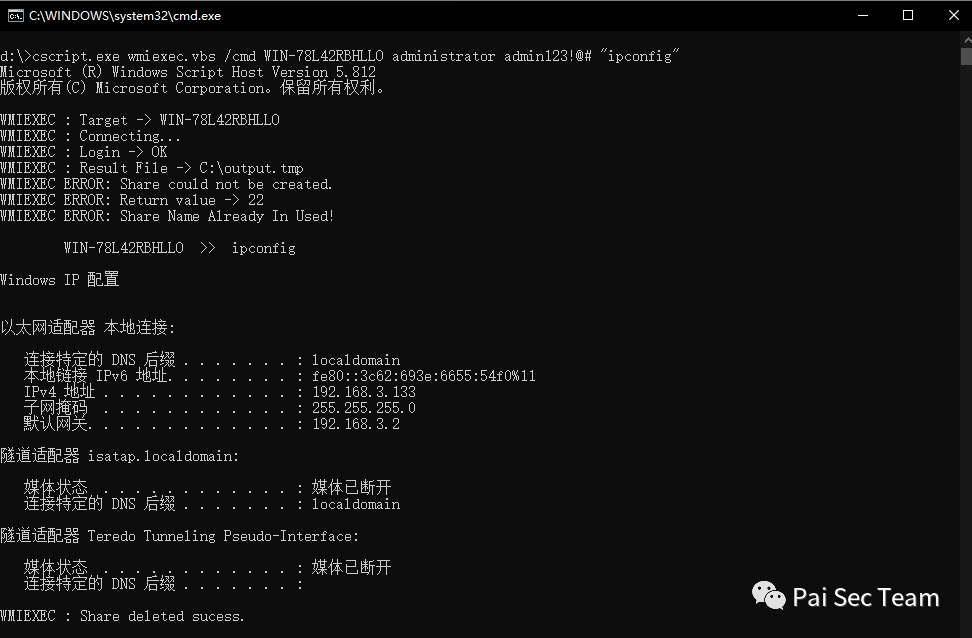The height and width of the screenshot is (638, 972).
Task: Click the '以太网适配器 本地连接:' heading
Action: [88, 327]
